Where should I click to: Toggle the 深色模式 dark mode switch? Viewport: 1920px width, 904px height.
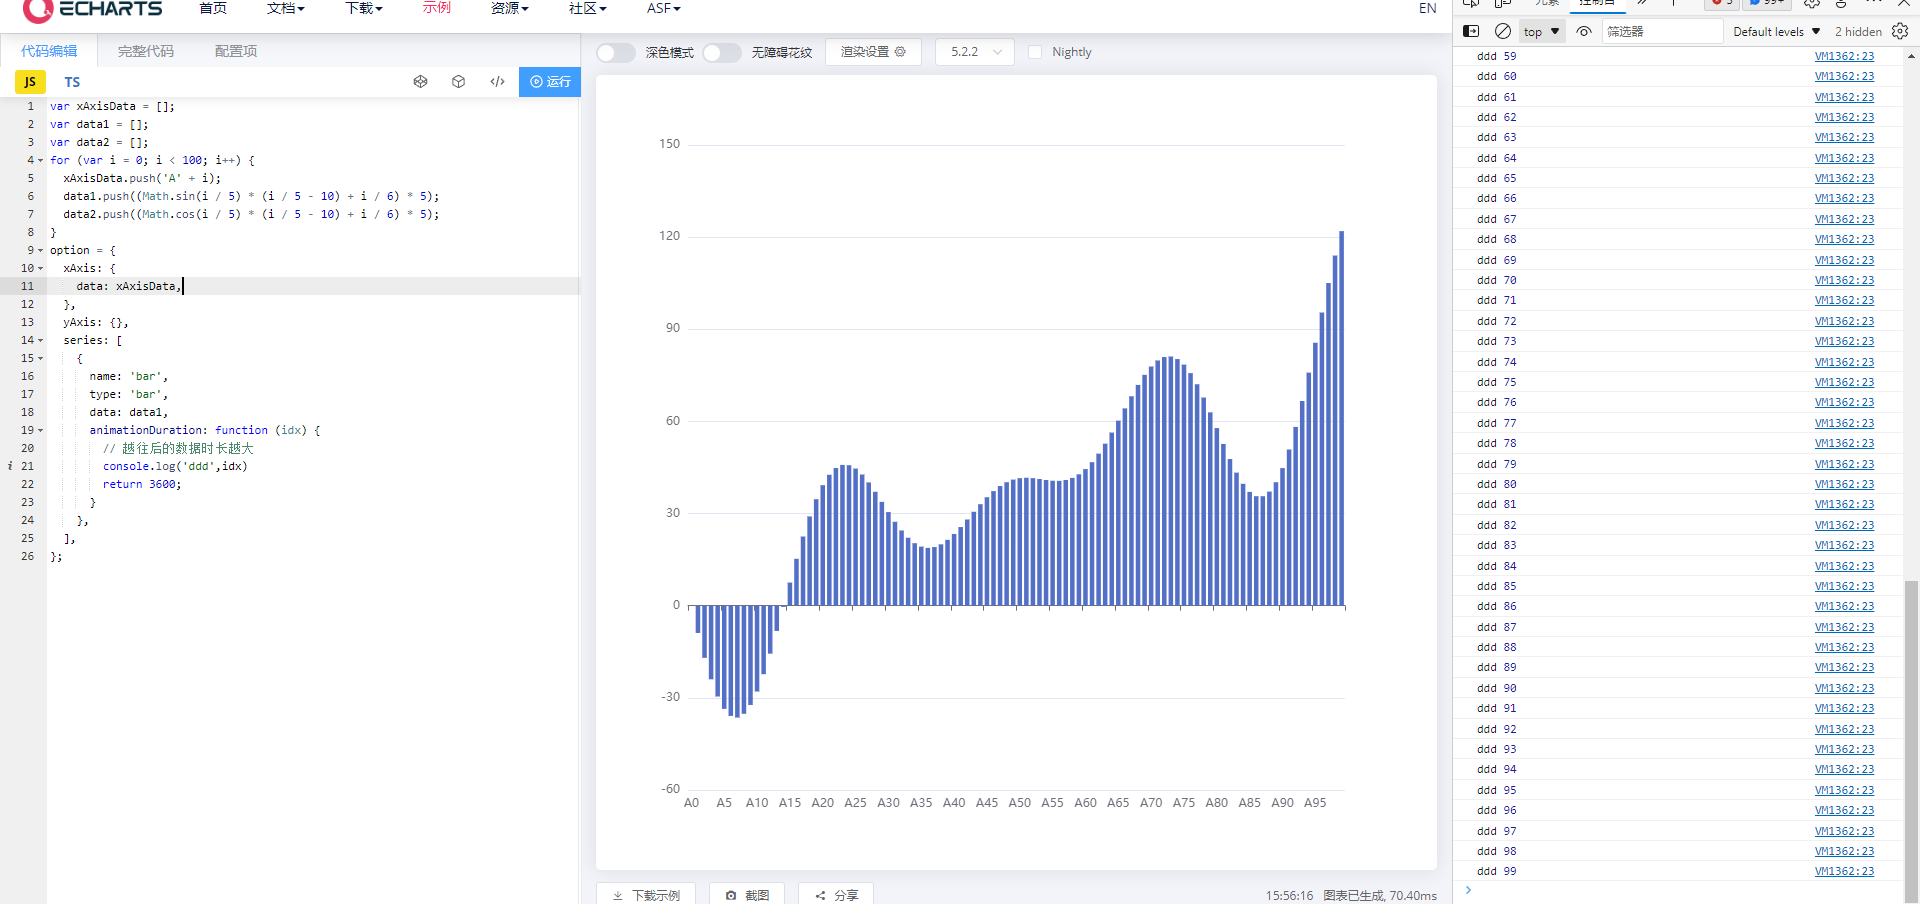[x=616, y=52]
